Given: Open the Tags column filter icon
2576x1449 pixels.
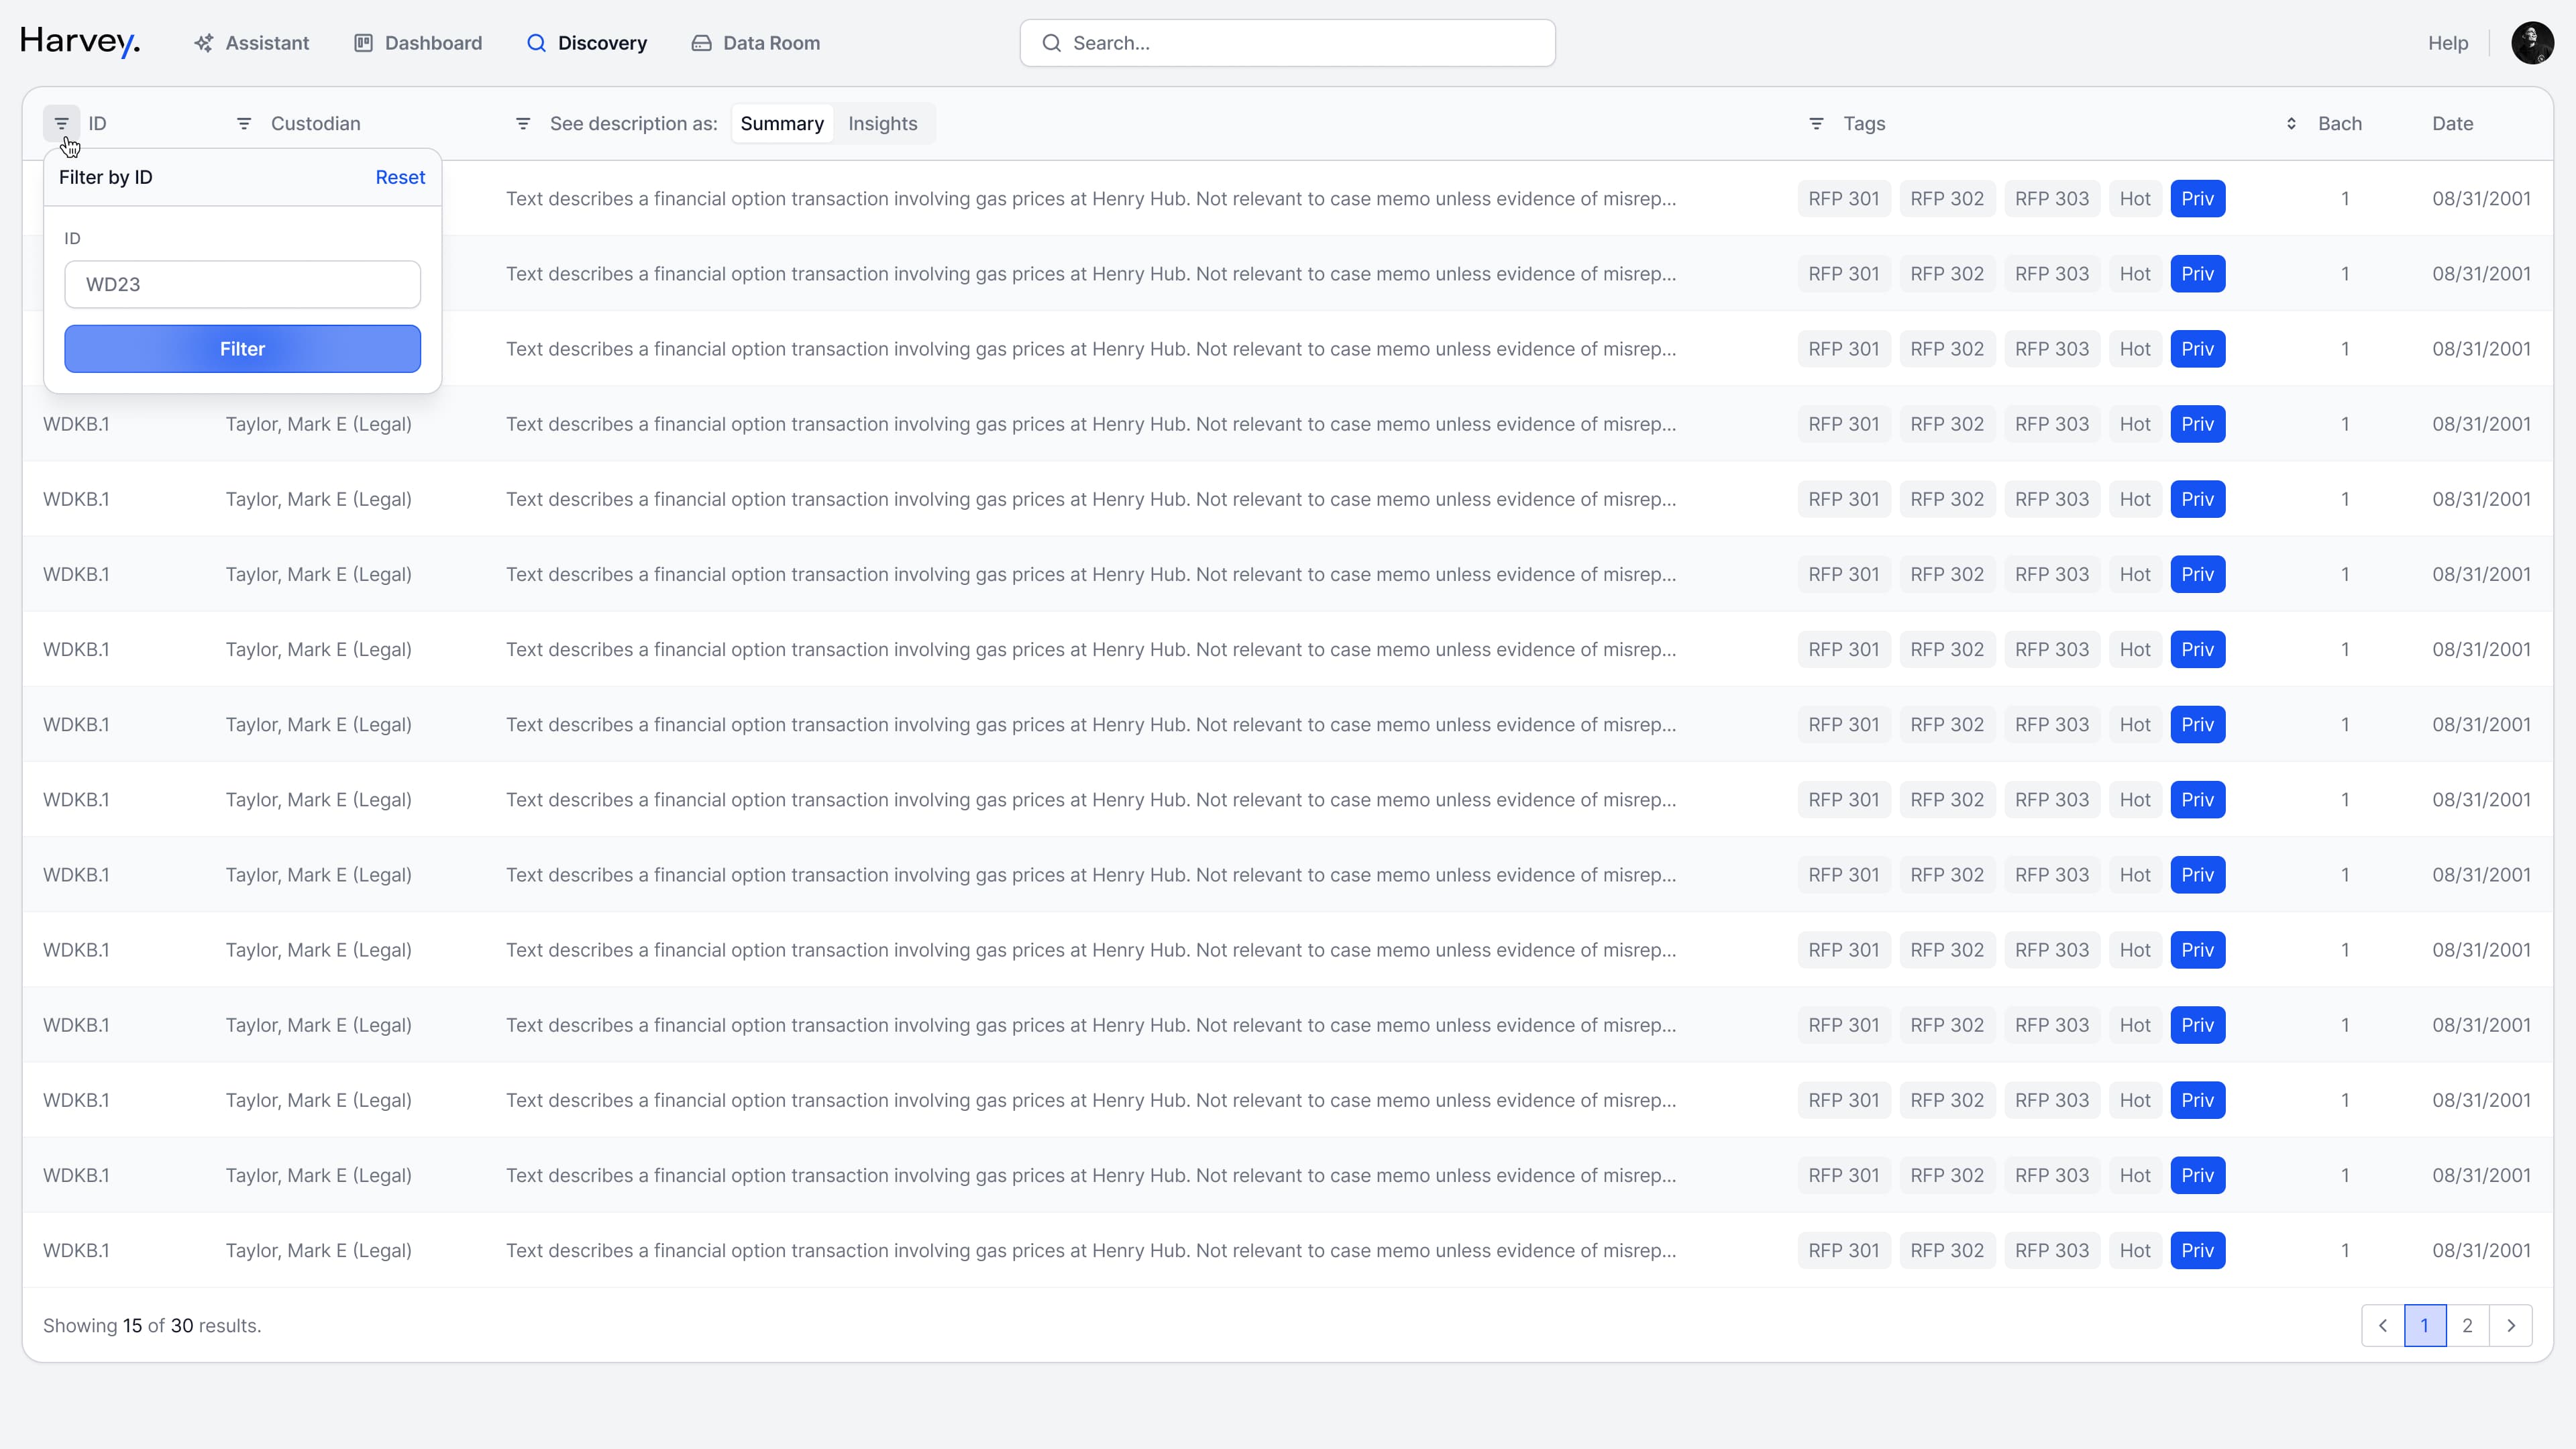Looking at the screenshot, I should coord(1817,124).
